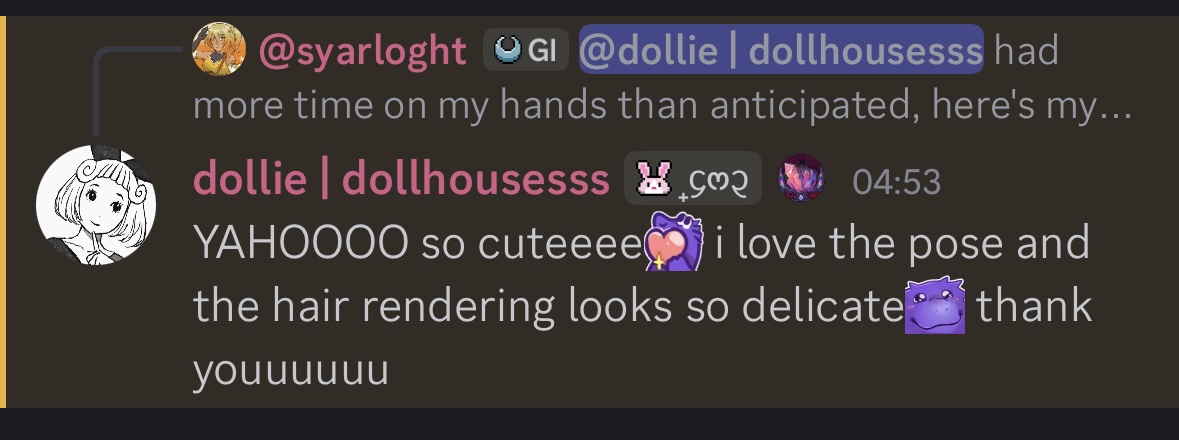This screenshot has width=1179, height=440.
Task: Click the blushing purple dragon emoji
Action: (x=935, y=305)
